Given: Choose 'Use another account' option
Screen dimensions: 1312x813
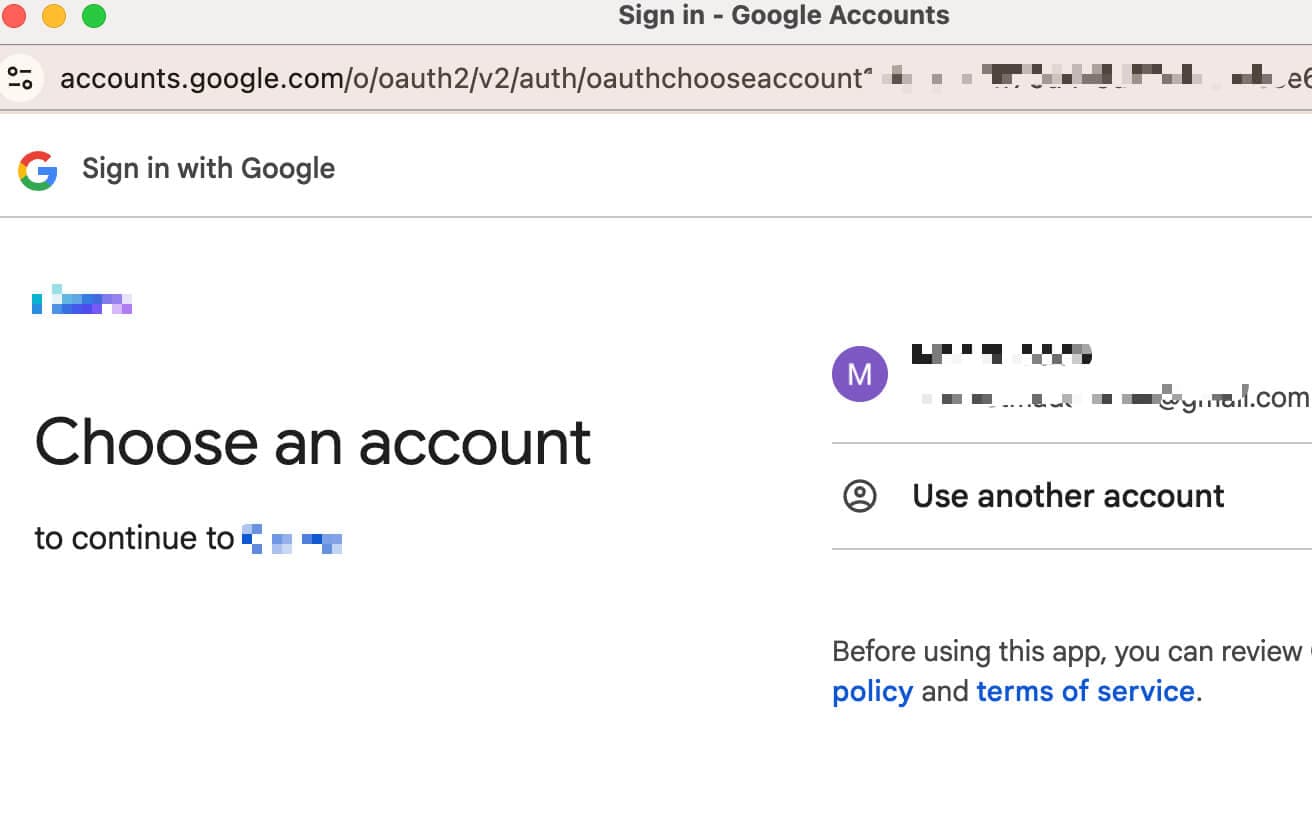Looking at the screenshot, I should pos(1068,496).
